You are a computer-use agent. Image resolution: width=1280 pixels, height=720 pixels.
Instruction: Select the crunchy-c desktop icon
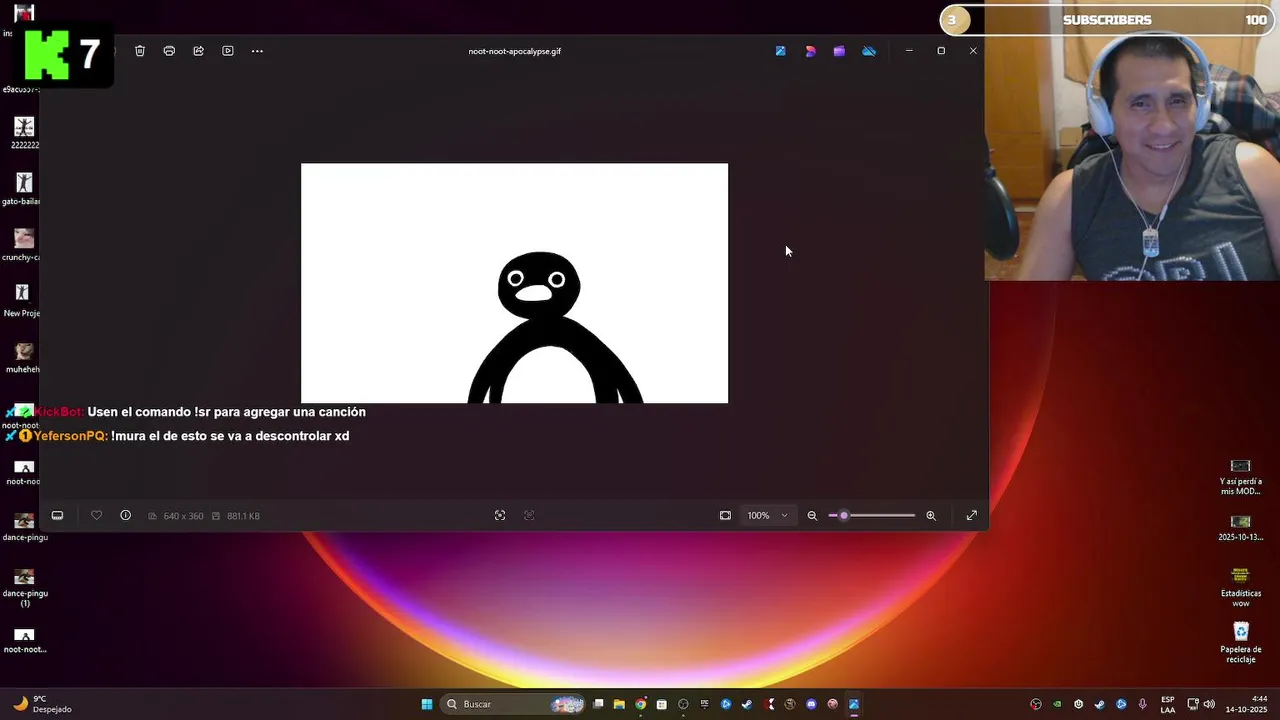[x=22, y=245]
